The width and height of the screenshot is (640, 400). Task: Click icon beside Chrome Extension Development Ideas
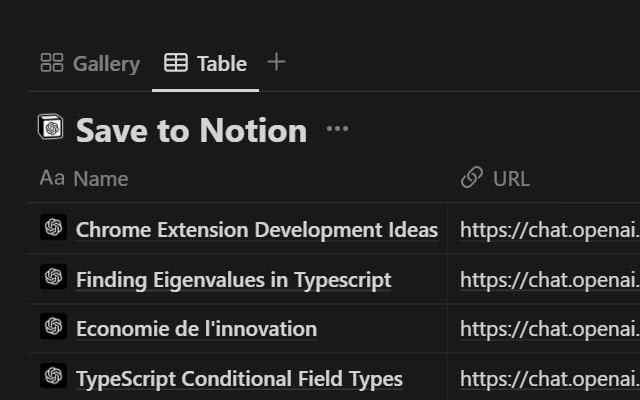pos(53,228)
